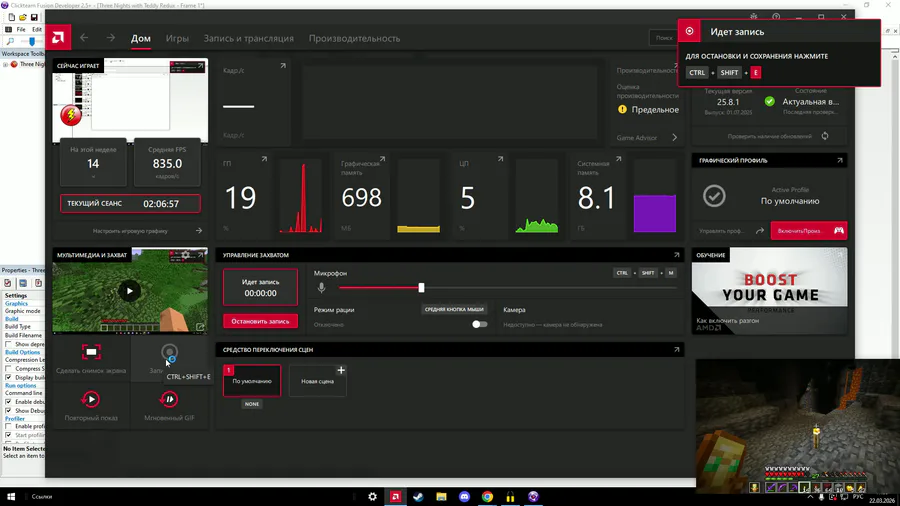The width and height of the screenshot is (900, 506).
Task: Open the Windows Start menu
Action: point(11,497)
